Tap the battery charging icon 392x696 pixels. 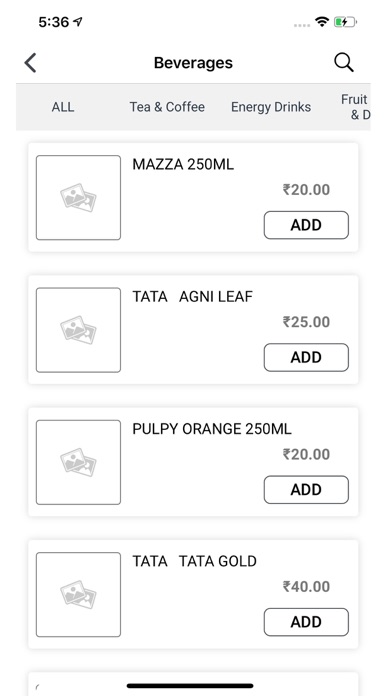(345, 21)
